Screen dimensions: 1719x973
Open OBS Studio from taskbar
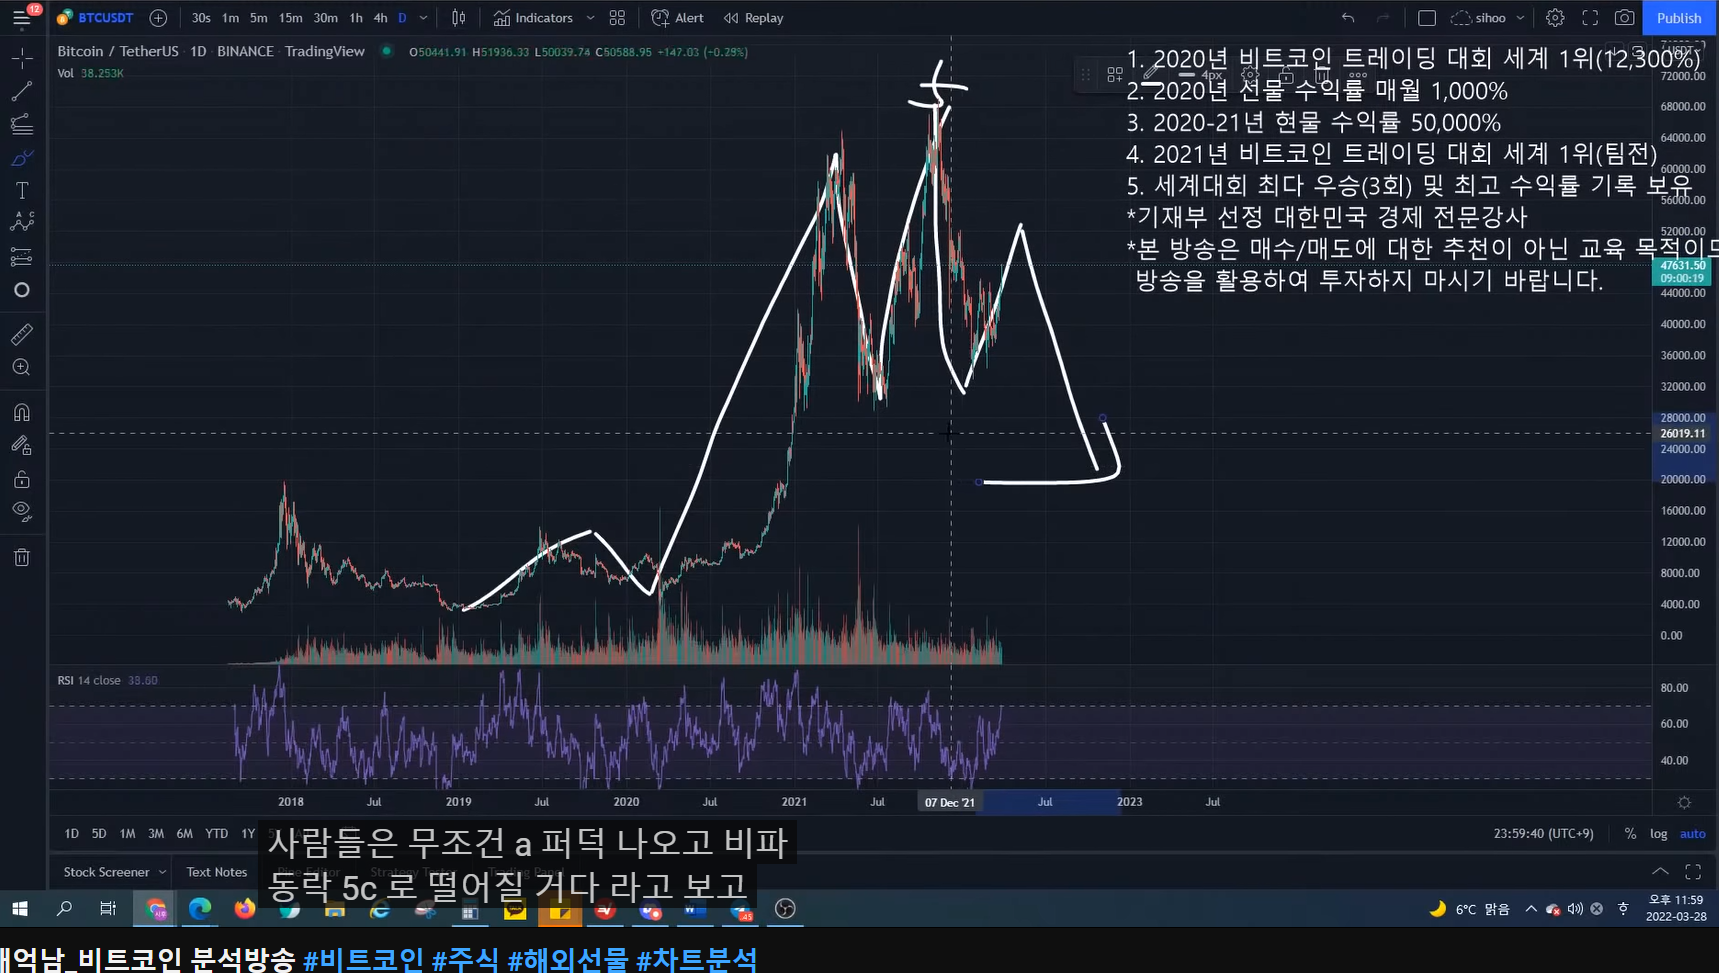(x=785, y=909)
